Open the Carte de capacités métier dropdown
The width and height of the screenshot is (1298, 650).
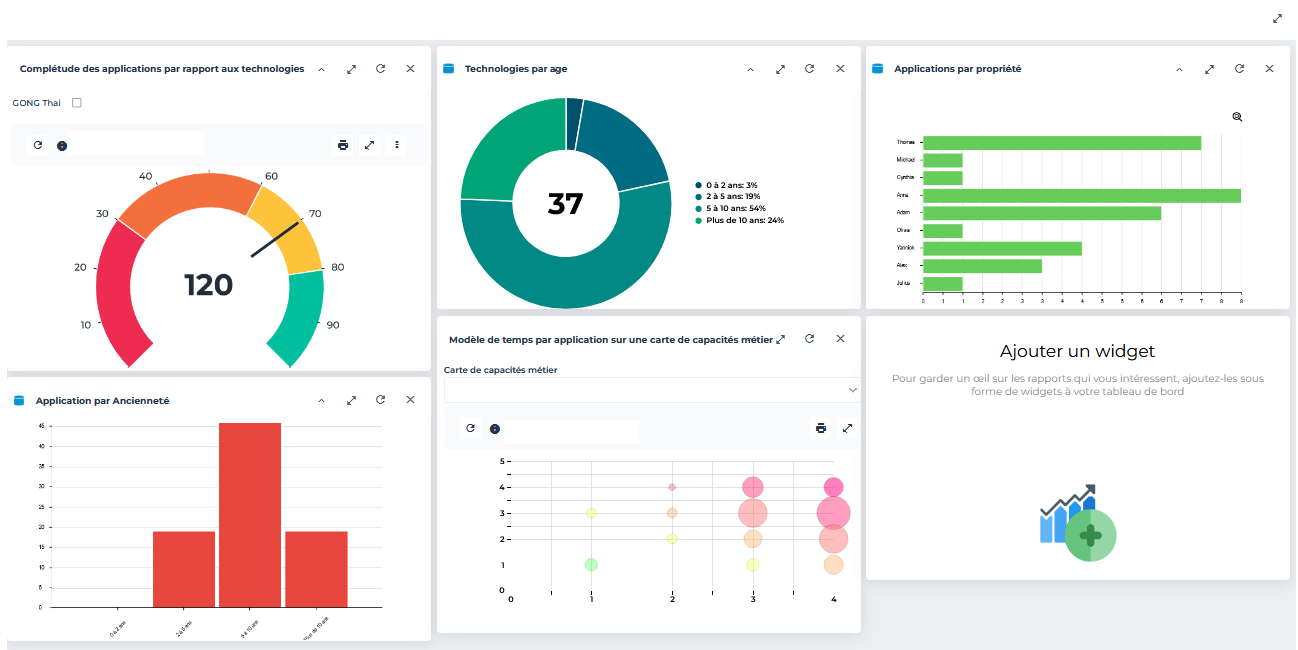(x=651, y=390)
